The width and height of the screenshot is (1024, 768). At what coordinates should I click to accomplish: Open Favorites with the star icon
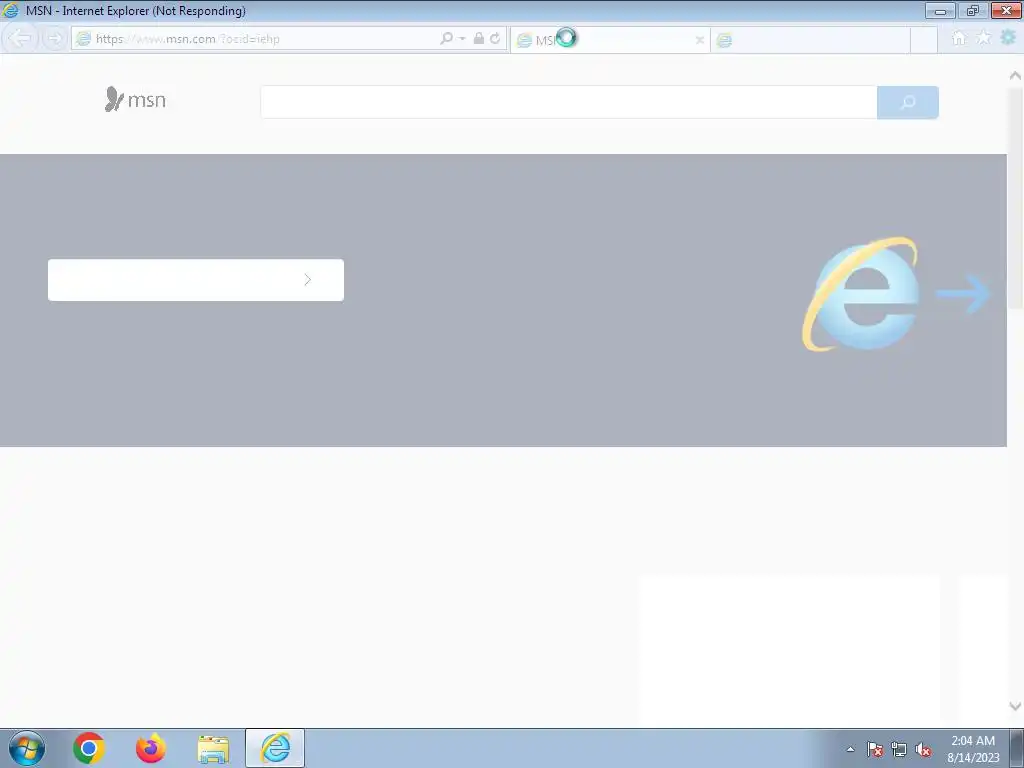coord(983,38)
